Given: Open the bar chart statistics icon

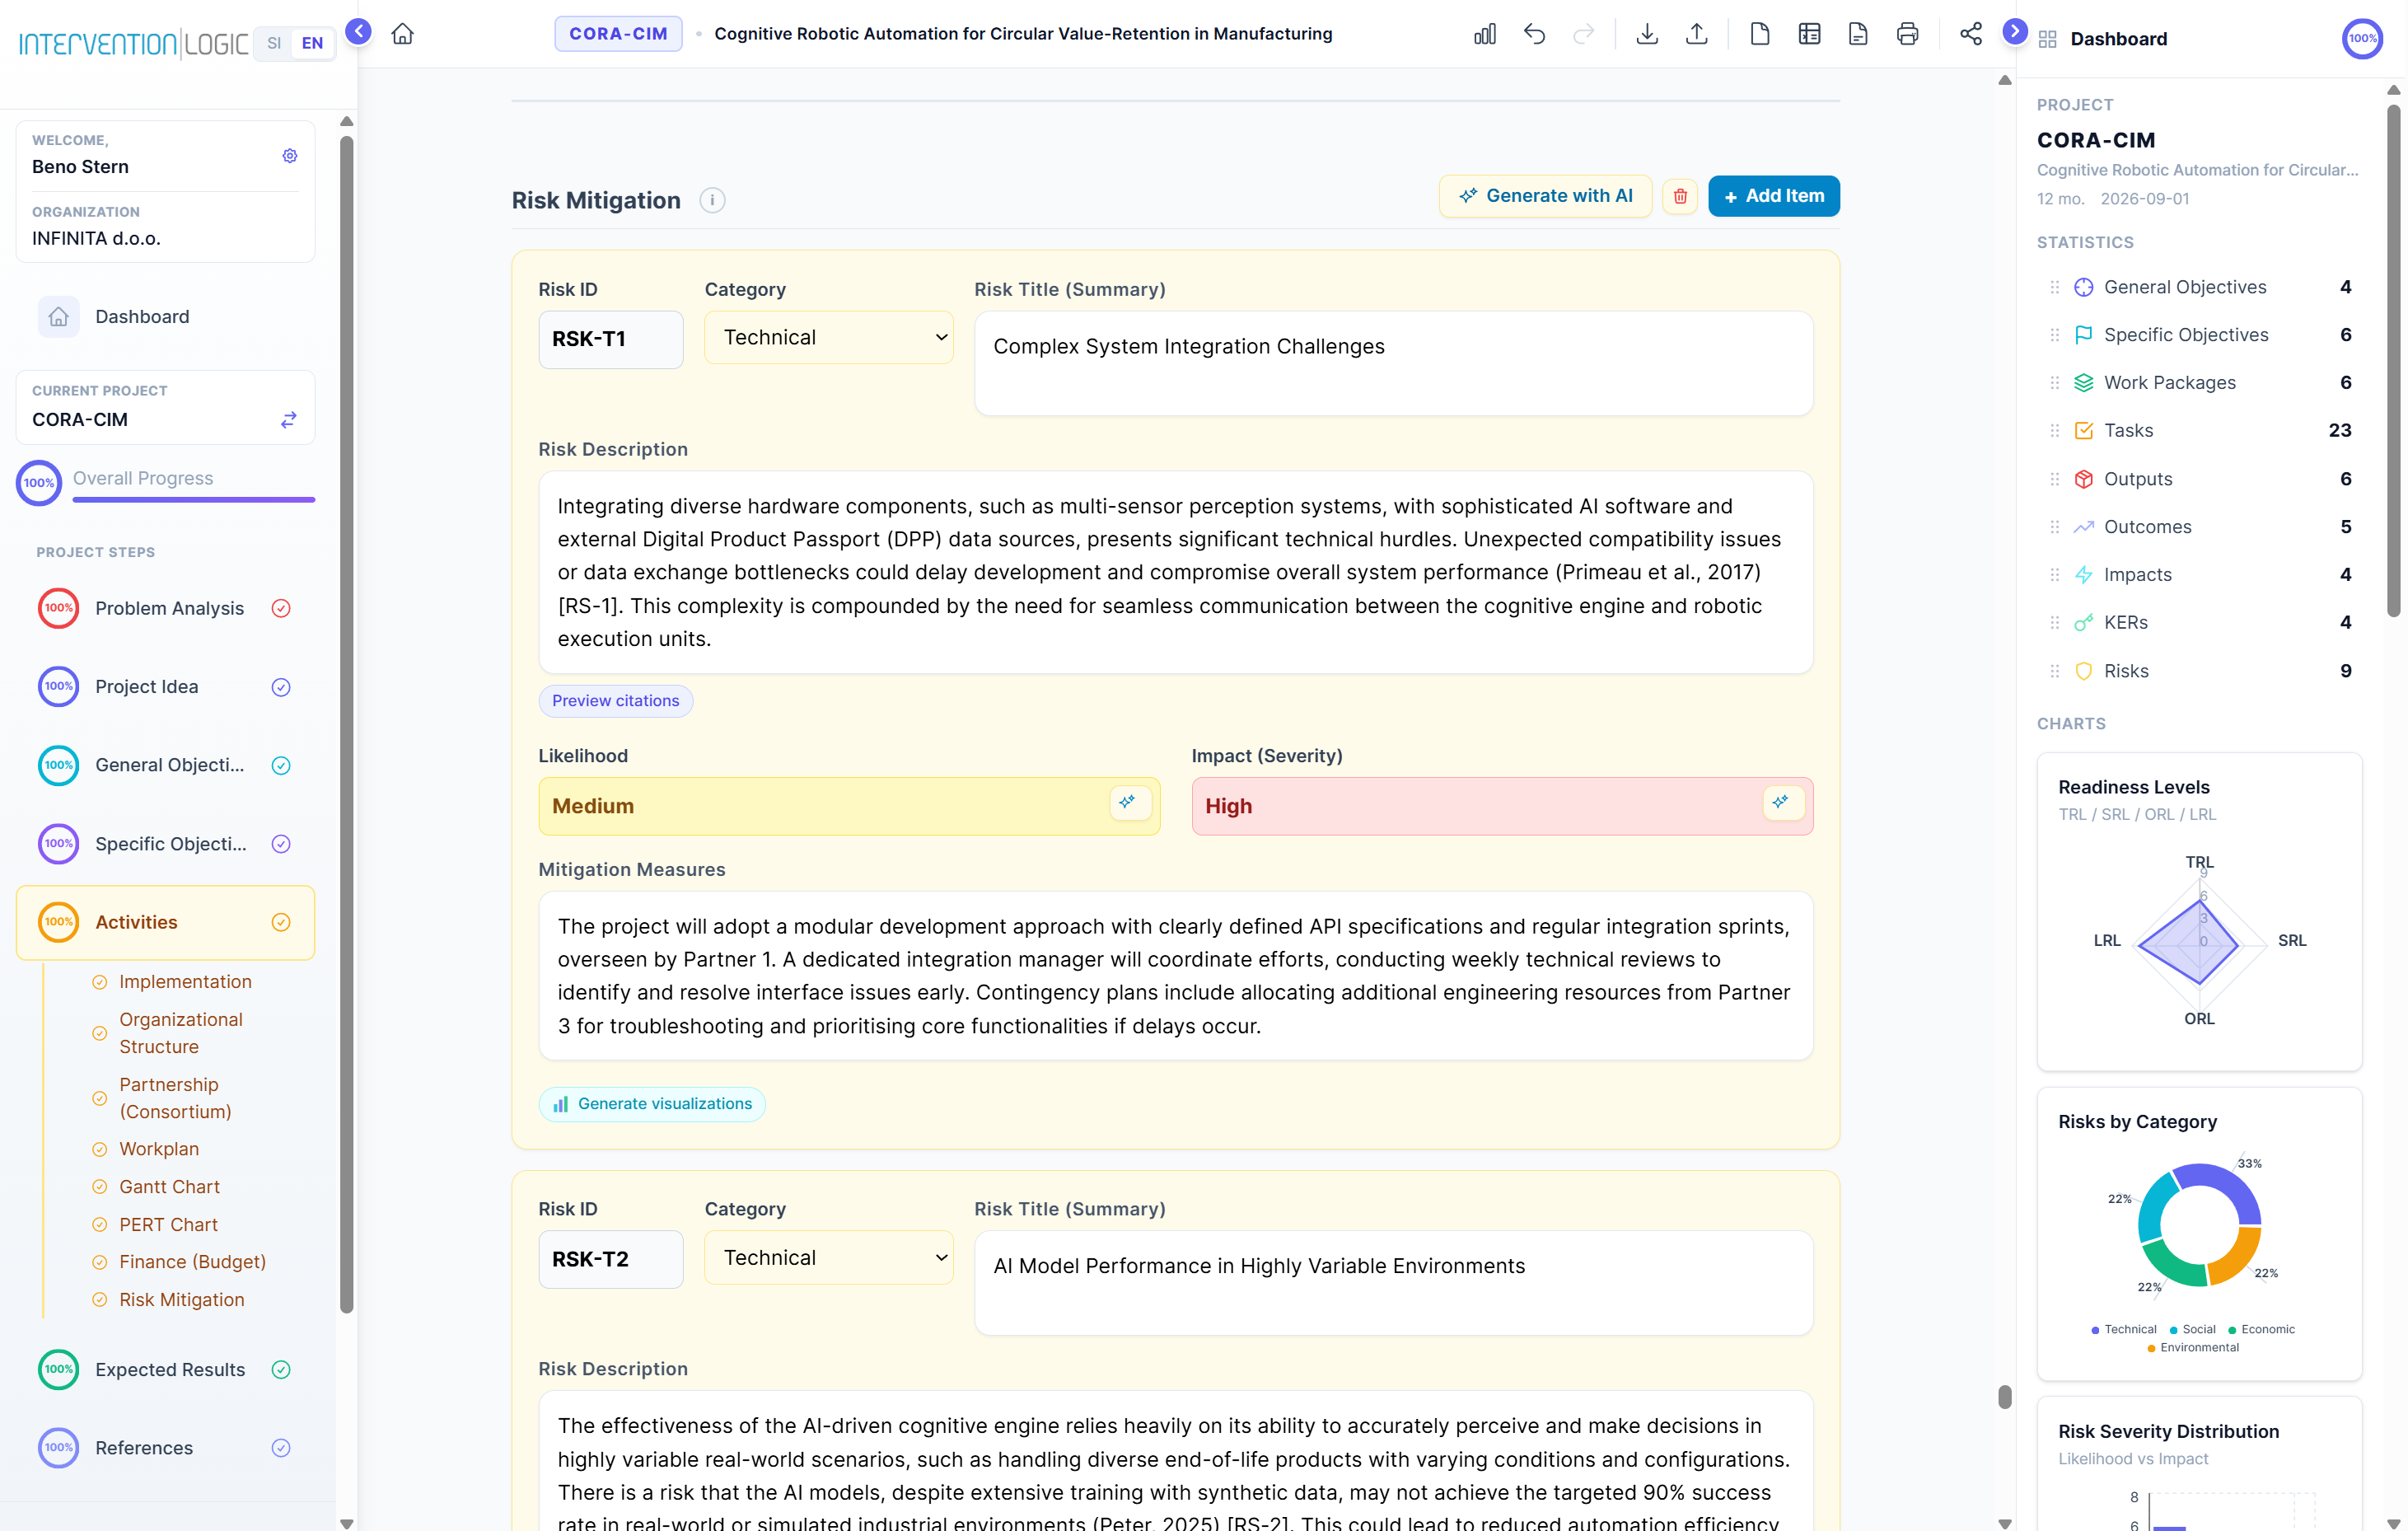Looking at the screenshot, I should click(x=1485, y=34).
